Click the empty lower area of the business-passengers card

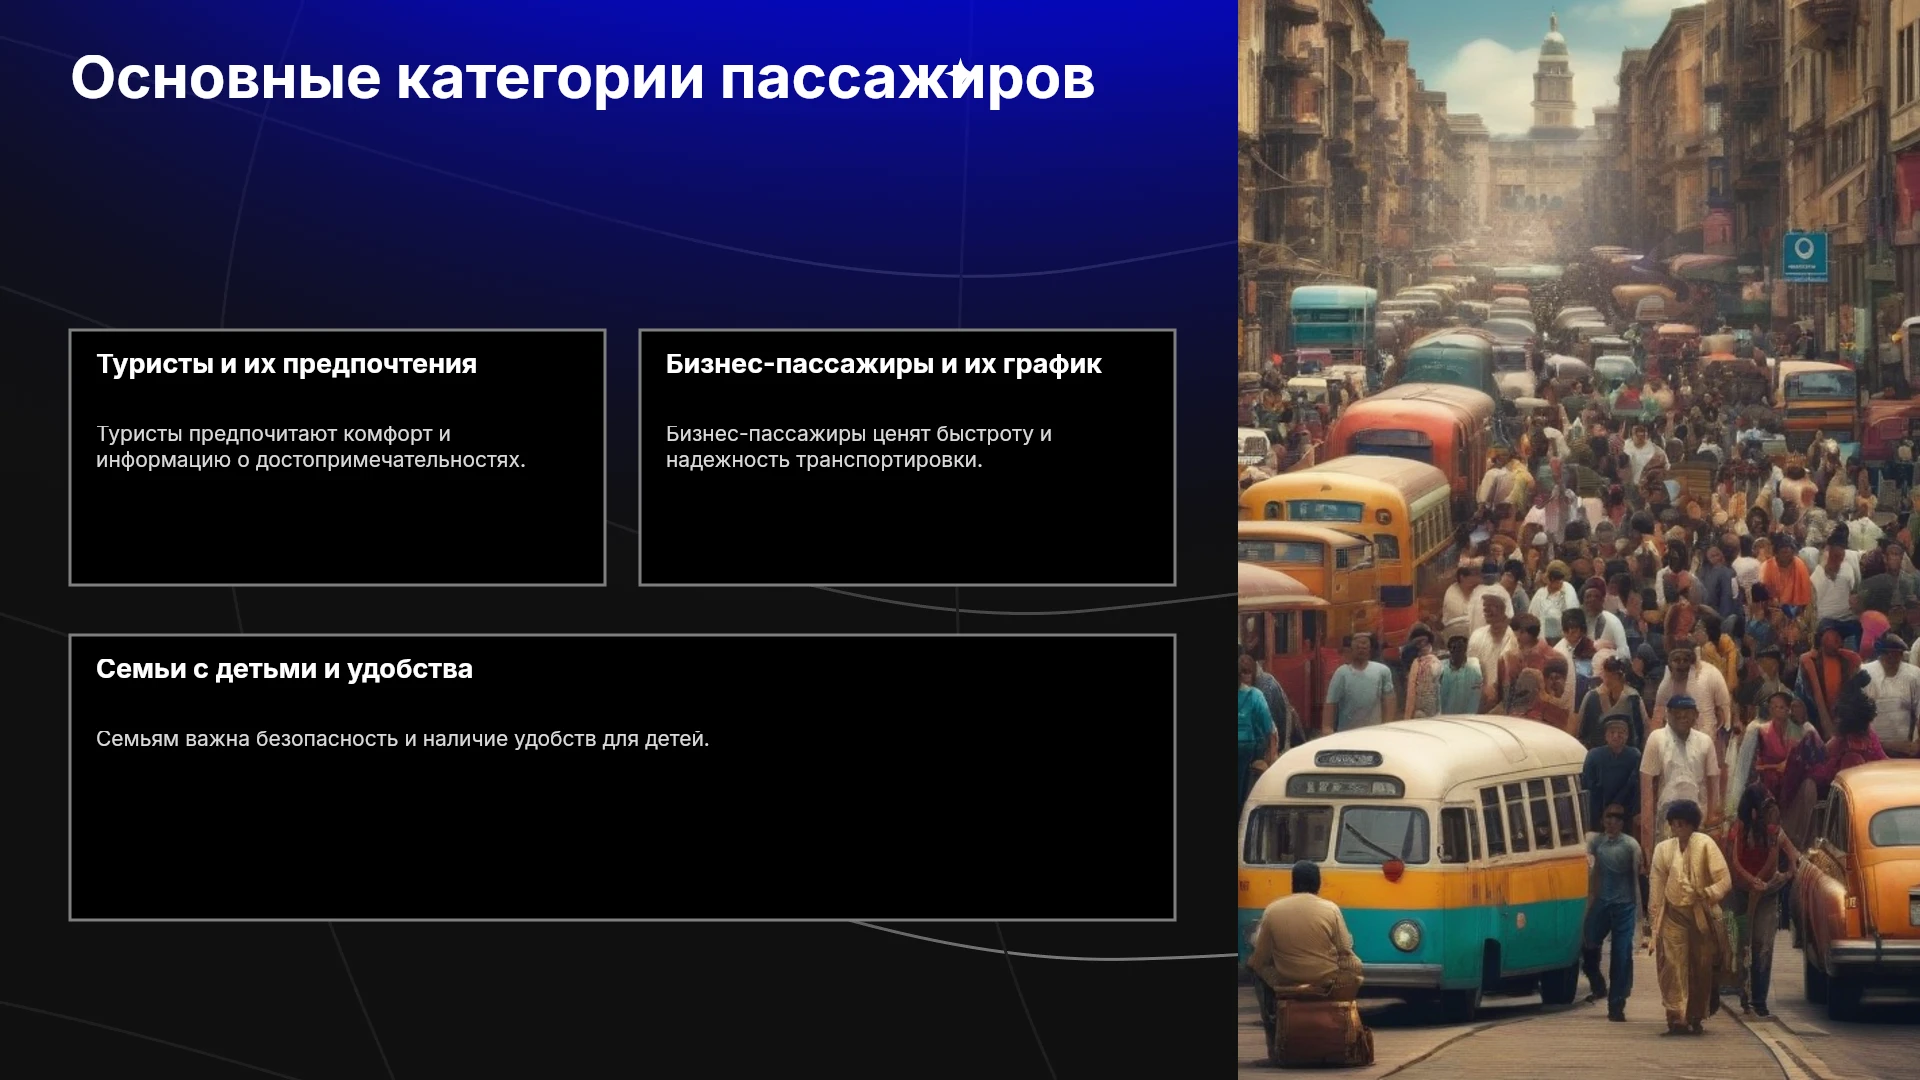[x=907, y=530]
